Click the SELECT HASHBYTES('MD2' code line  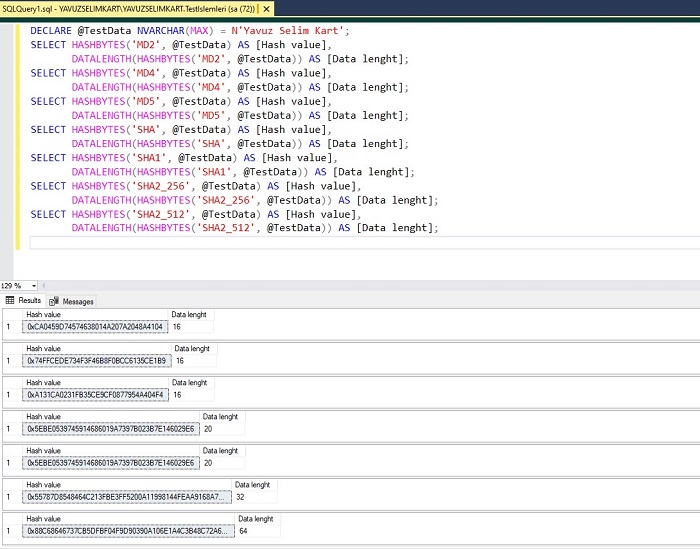tap(181, 45)
